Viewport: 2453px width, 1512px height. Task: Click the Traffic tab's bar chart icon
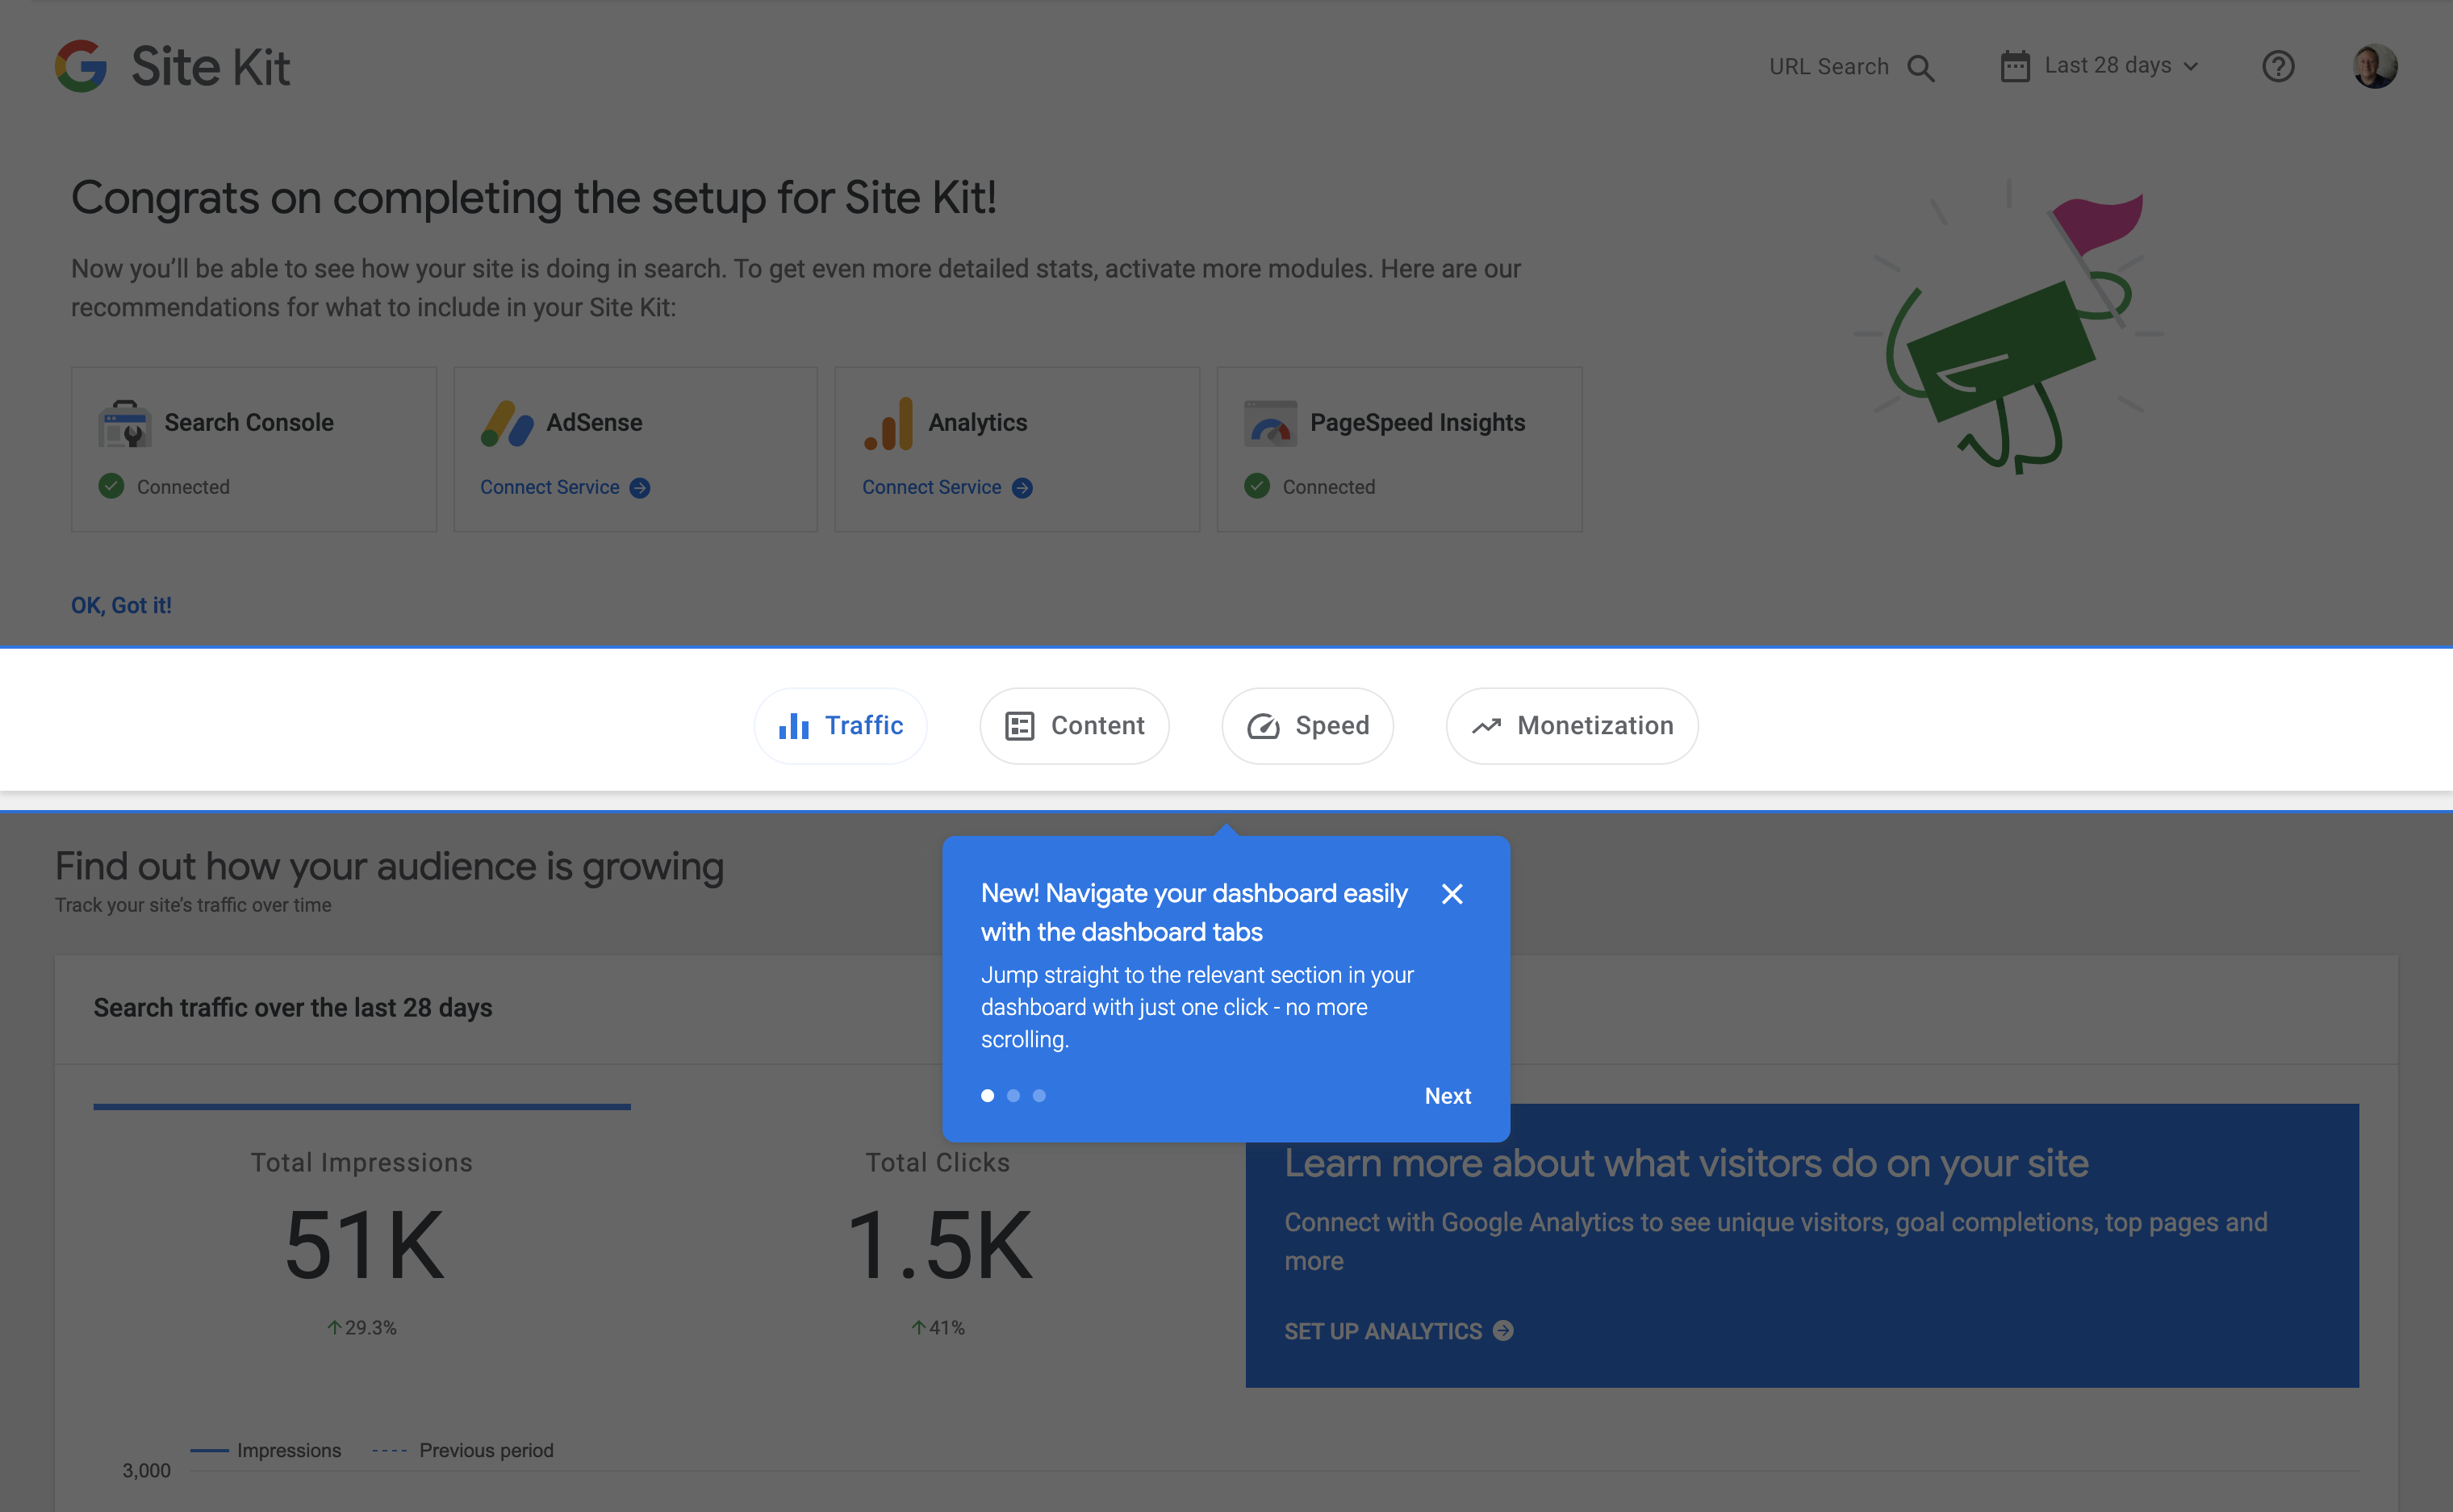794,726
